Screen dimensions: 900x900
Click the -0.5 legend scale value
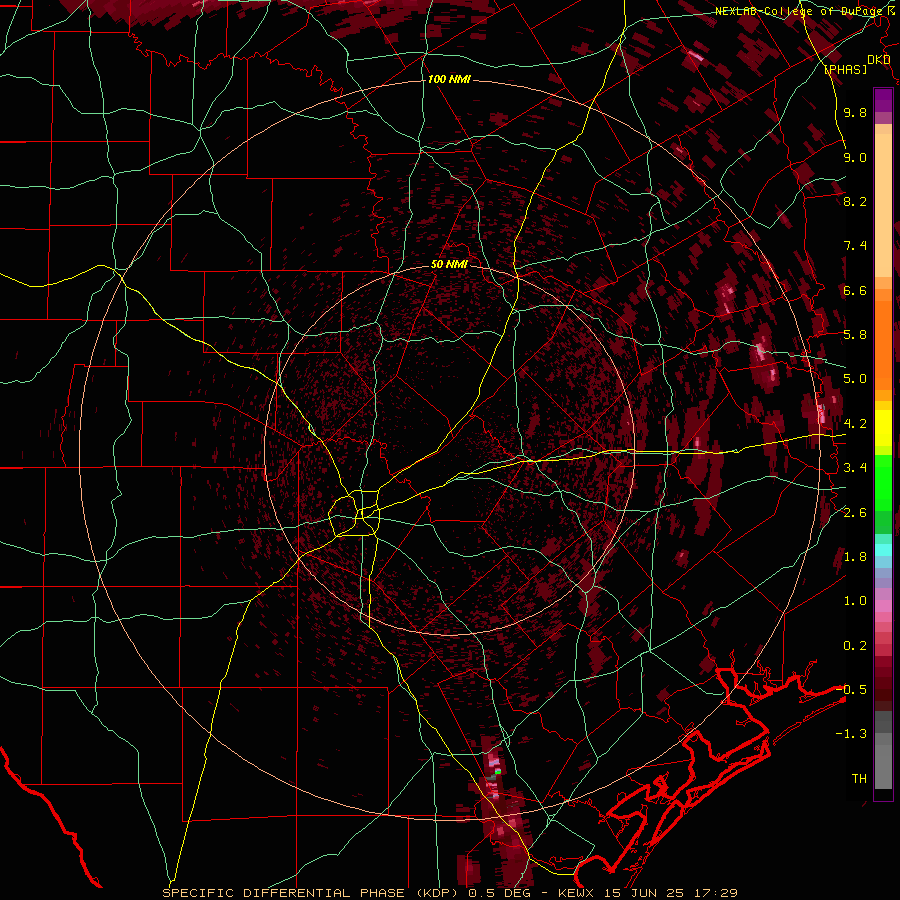pyautogui.click(x=851, y=689)
